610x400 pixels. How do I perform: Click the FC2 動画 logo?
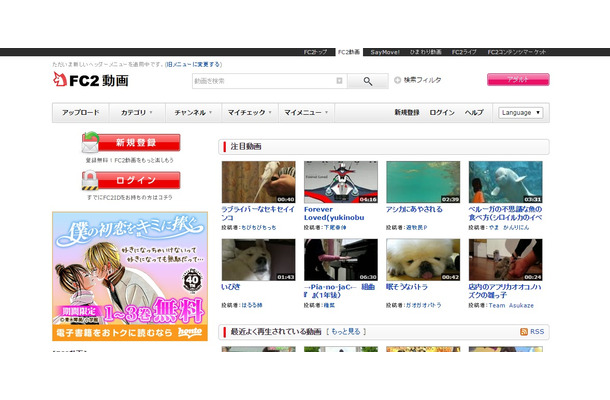(91, 80)
